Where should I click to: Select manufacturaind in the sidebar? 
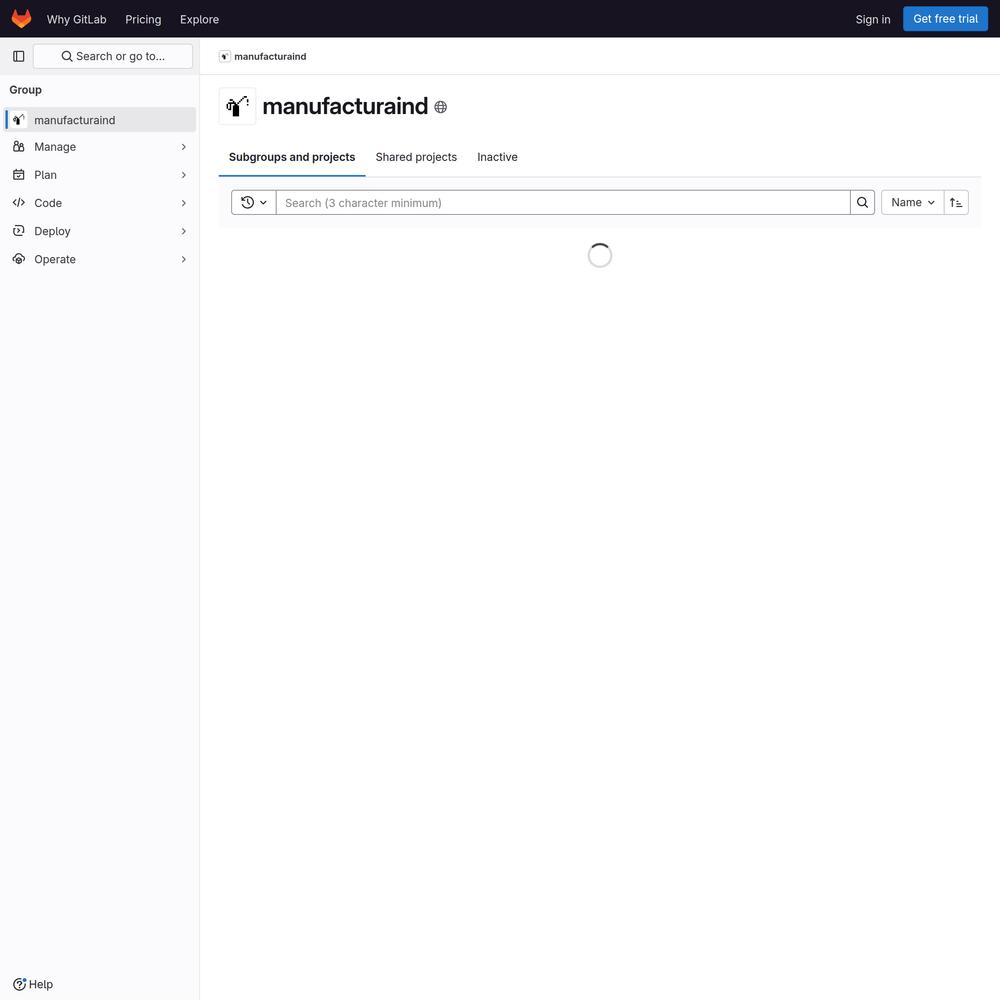(101, 120)
